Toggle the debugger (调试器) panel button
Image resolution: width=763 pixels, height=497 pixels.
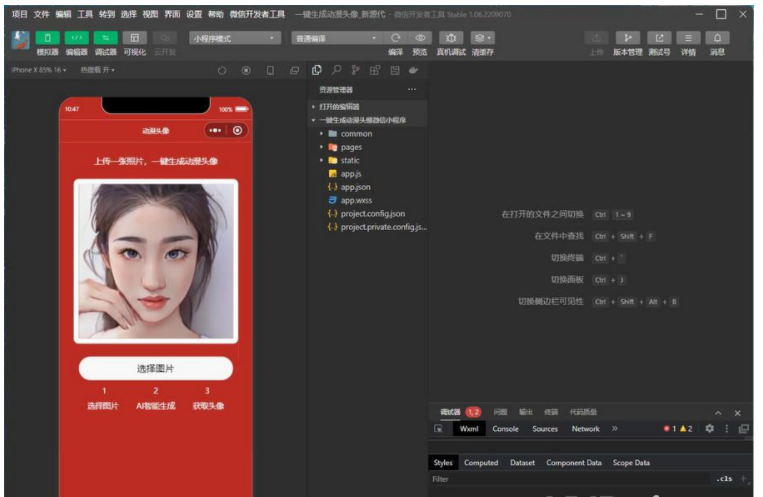click(106, 38)
